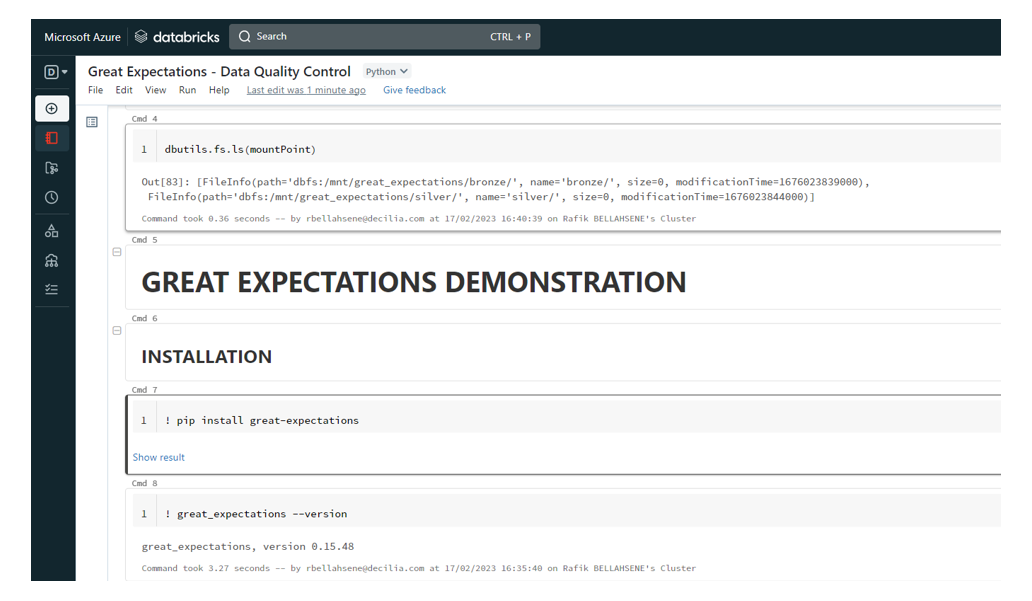Screen dimensions: 1032x601
Task: Click the Out[83] FileInfo bronze output line
Action: pyautogui.click(x=505, y=182)
